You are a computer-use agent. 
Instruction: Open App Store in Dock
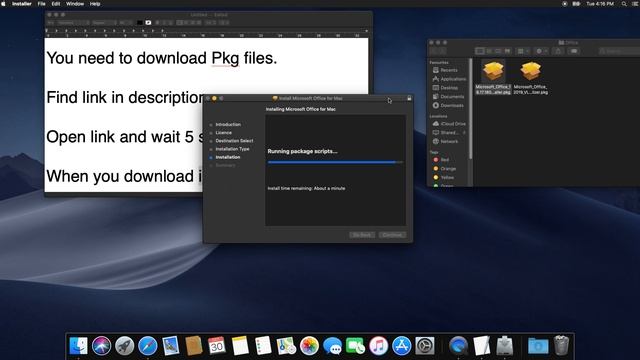pos(402,346)
